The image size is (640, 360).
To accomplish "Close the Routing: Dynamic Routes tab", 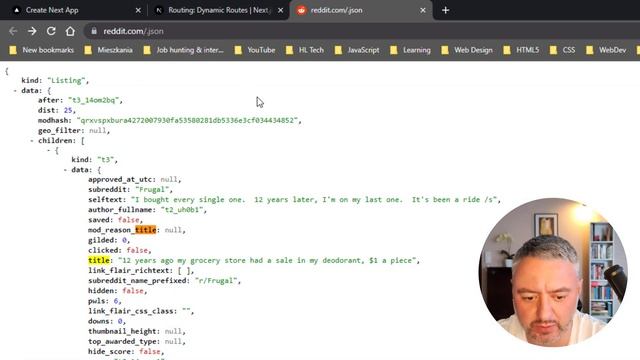I will 280,10.
